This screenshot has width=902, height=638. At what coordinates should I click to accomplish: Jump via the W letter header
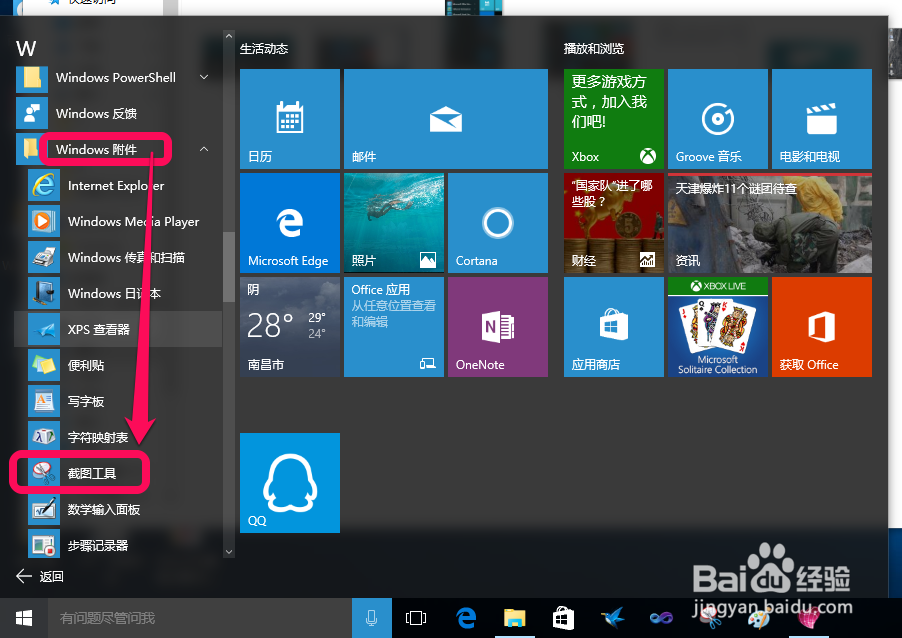(x=26, y=48)
